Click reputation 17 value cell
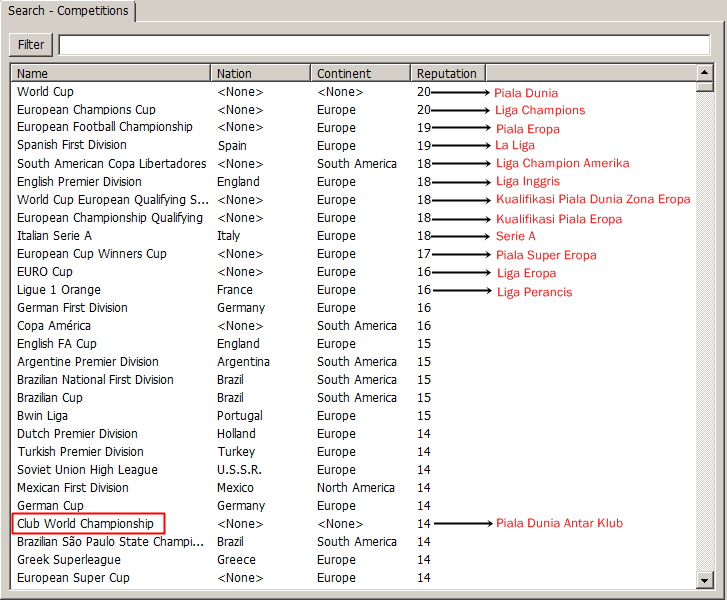 pos(424,254)
